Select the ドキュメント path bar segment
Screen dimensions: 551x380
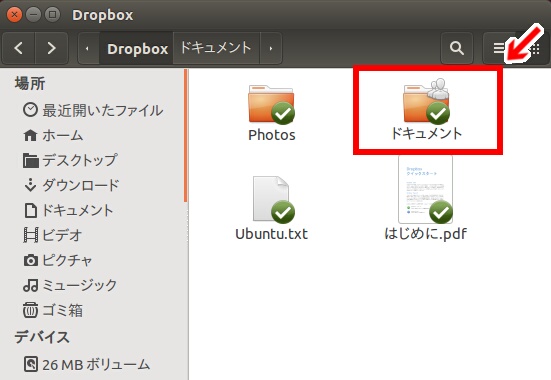(x=216, y=48)
